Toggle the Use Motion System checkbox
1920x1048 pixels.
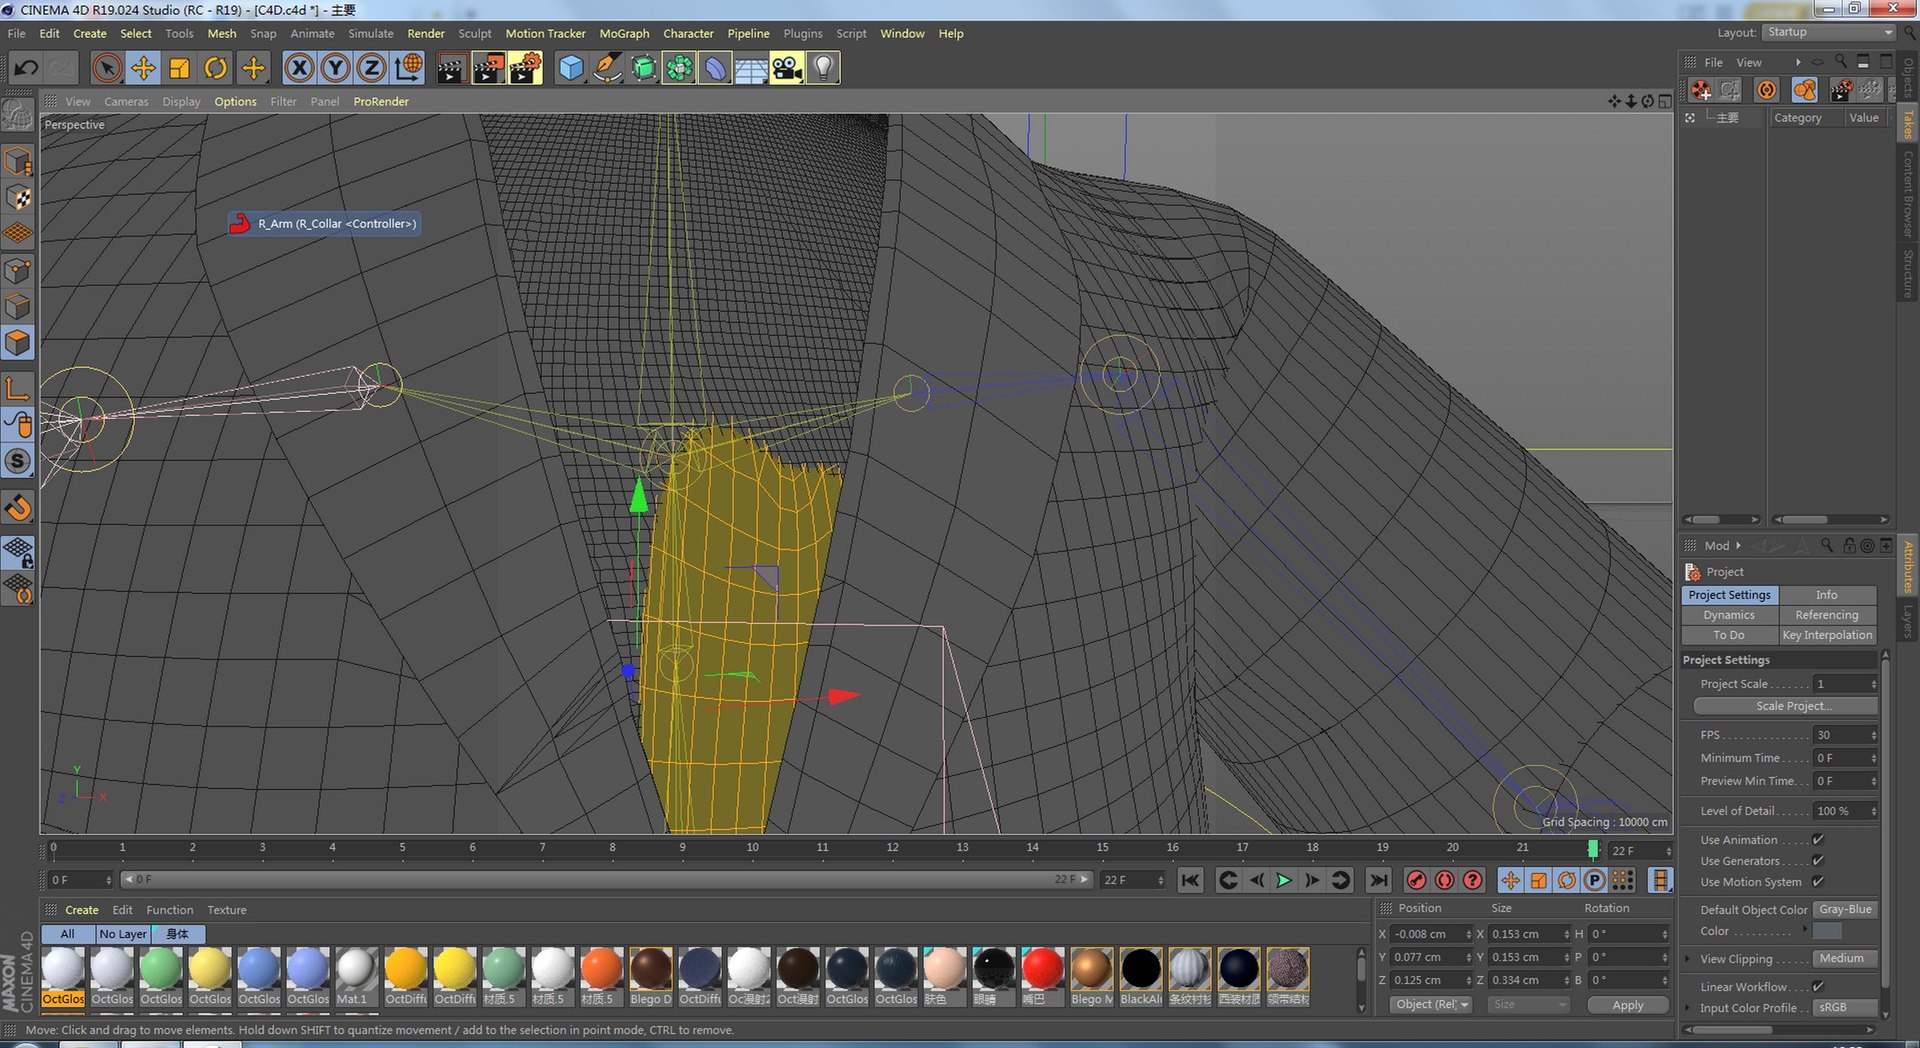1818,882
